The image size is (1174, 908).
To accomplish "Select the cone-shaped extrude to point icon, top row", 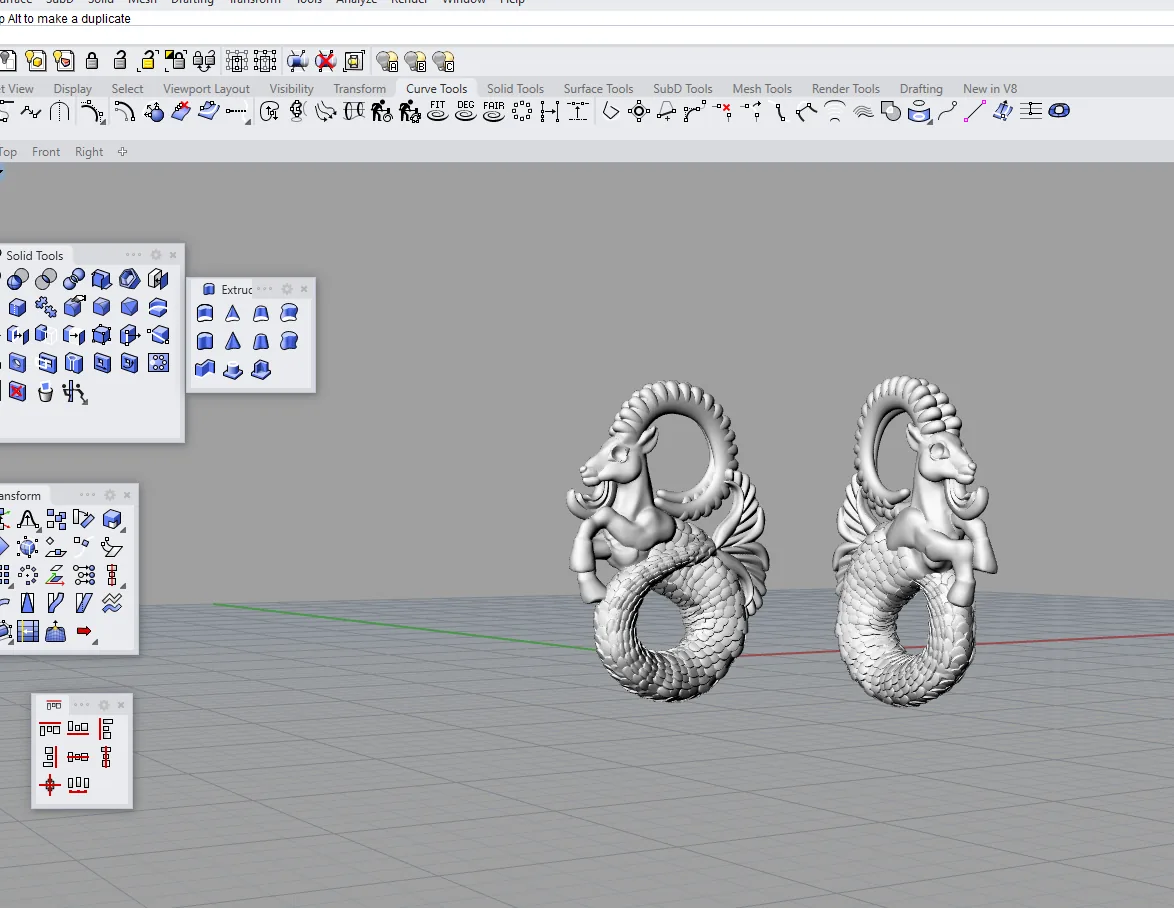I will point(233,313).
